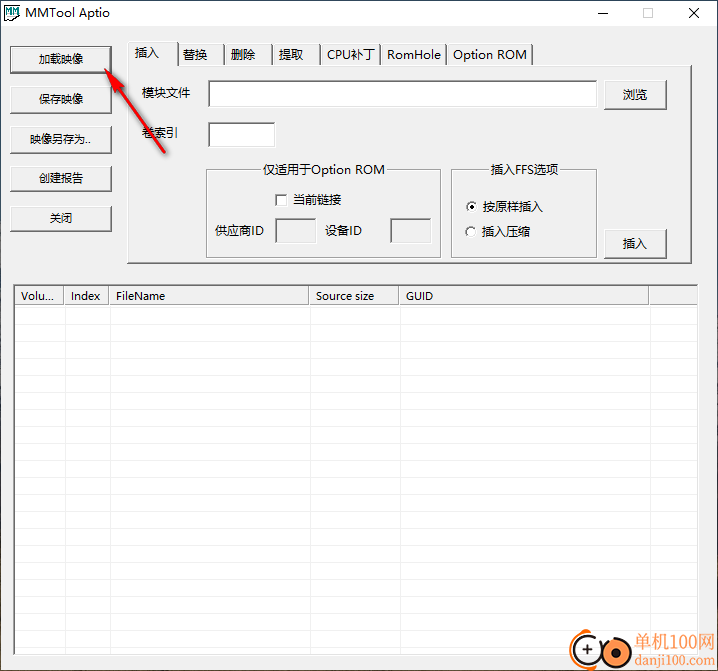Image resolution: width=718 pixels, height=671 pixels.
Task: Click the Volu... column header
Action: pos(39,296)
